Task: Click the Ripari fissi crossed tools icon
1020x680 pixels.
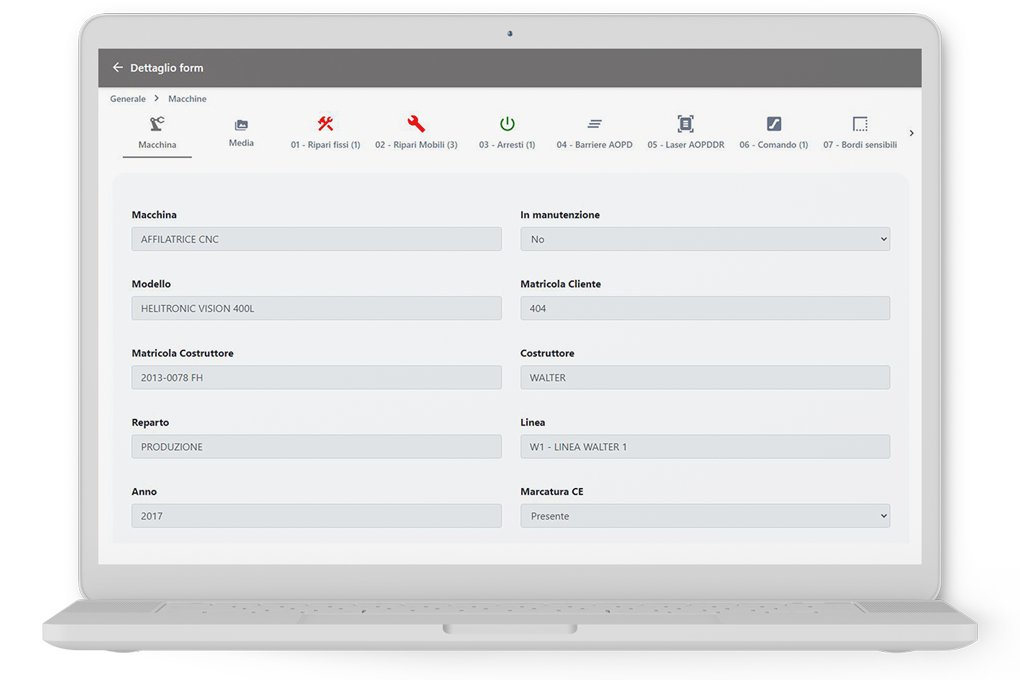Action: pos(325,124)
